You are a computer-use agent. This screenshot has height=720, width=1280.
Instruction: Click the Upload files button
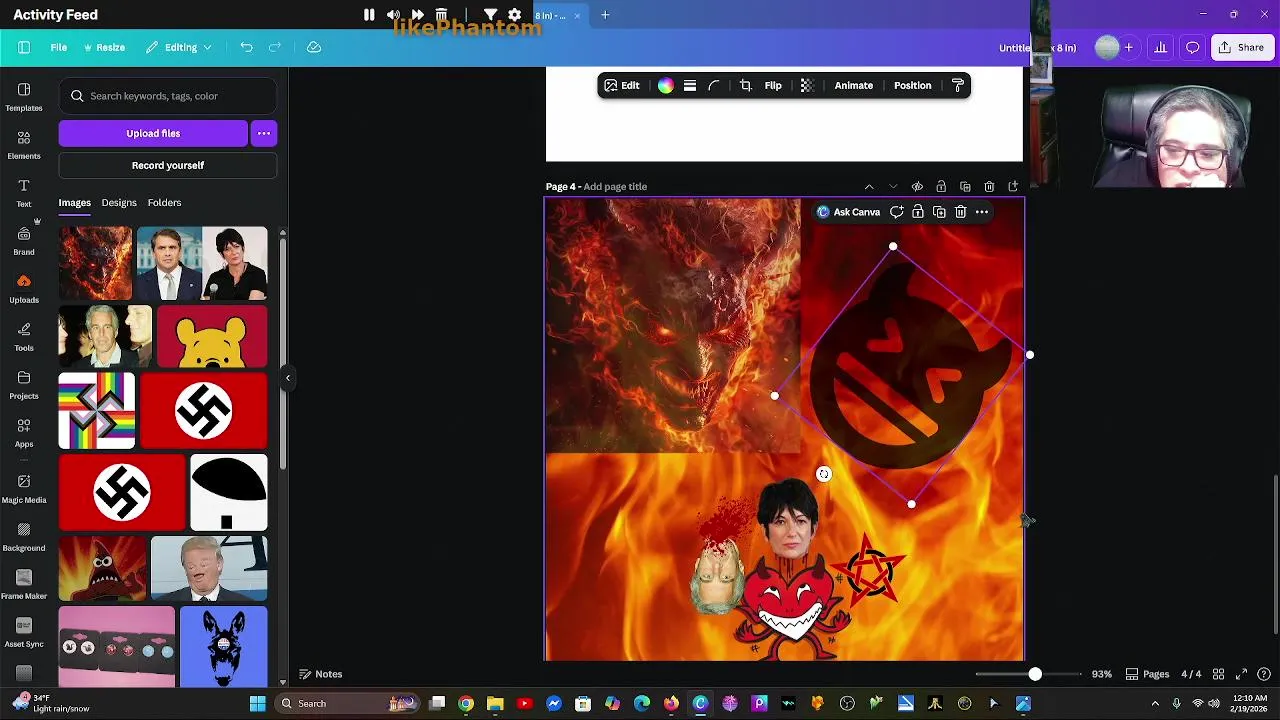(x=153, y=133)
